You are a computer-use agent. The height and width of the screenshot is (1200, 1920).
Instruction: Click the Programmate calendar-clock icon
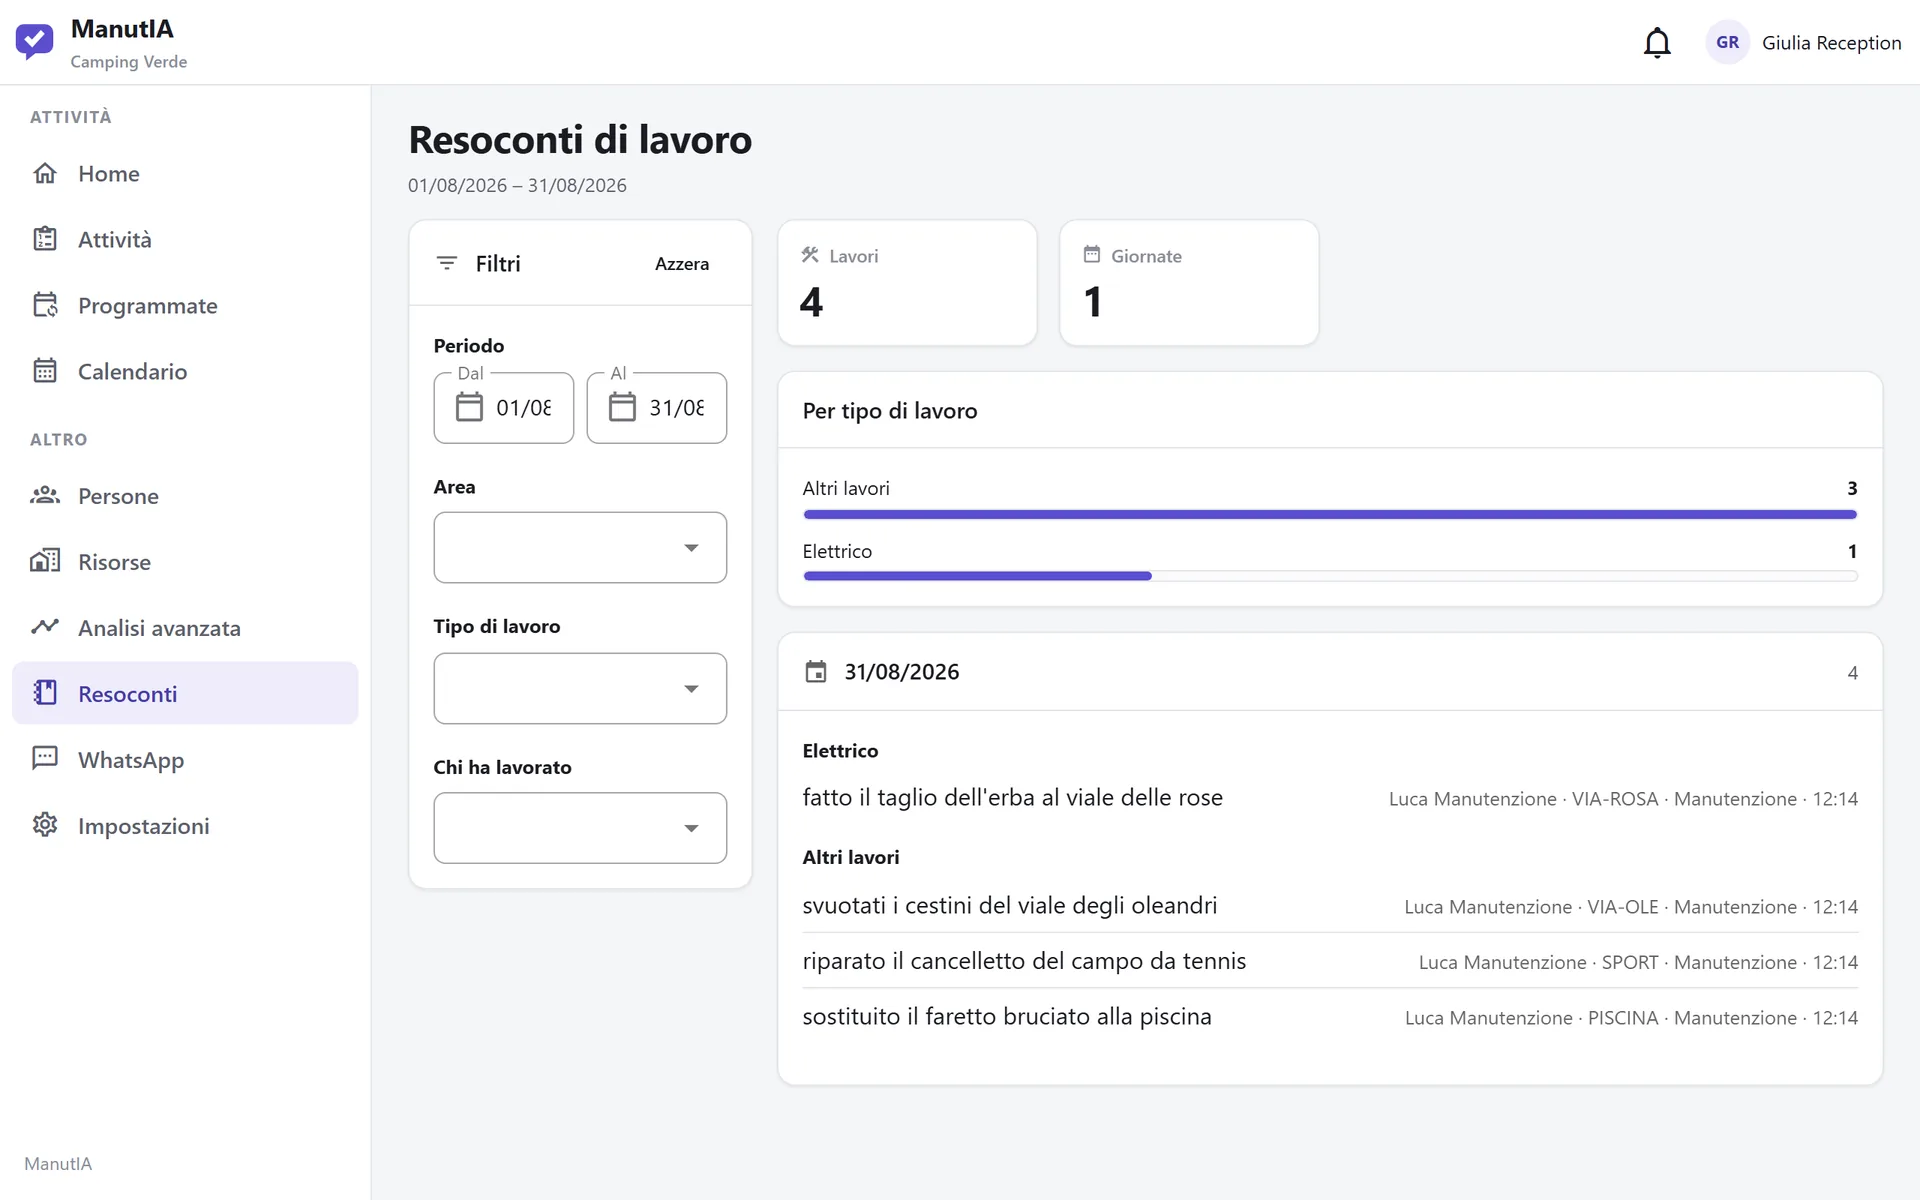(45, 305)
